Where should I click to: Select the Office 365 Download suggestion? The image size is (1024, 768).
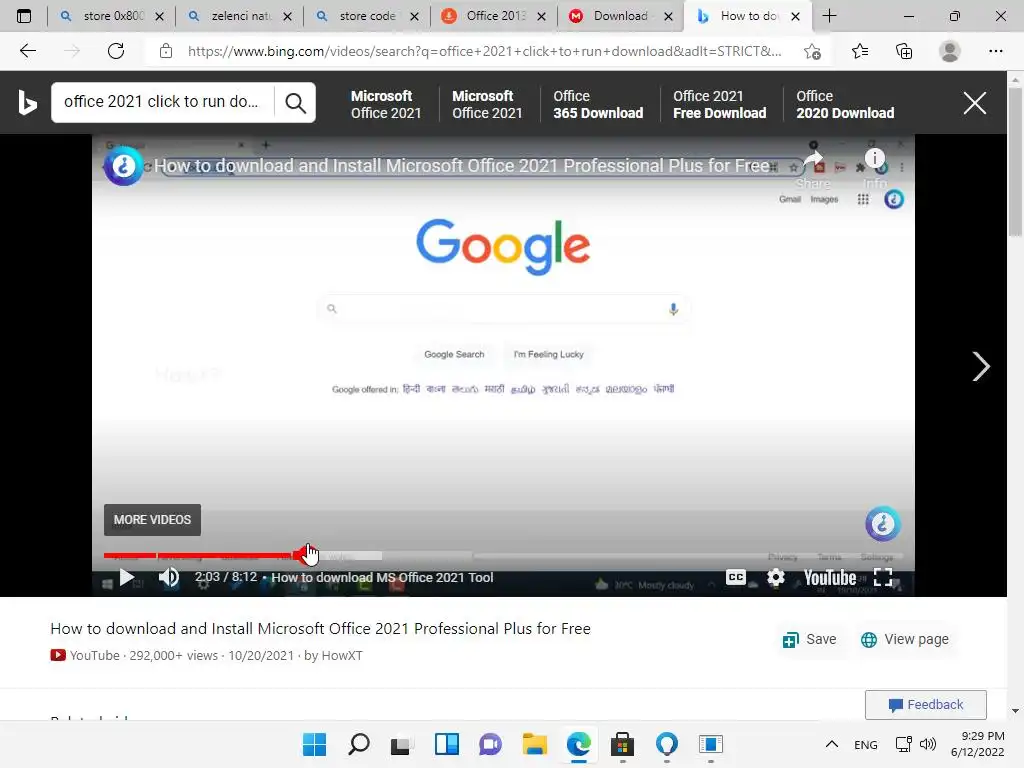tap(598, 104)
